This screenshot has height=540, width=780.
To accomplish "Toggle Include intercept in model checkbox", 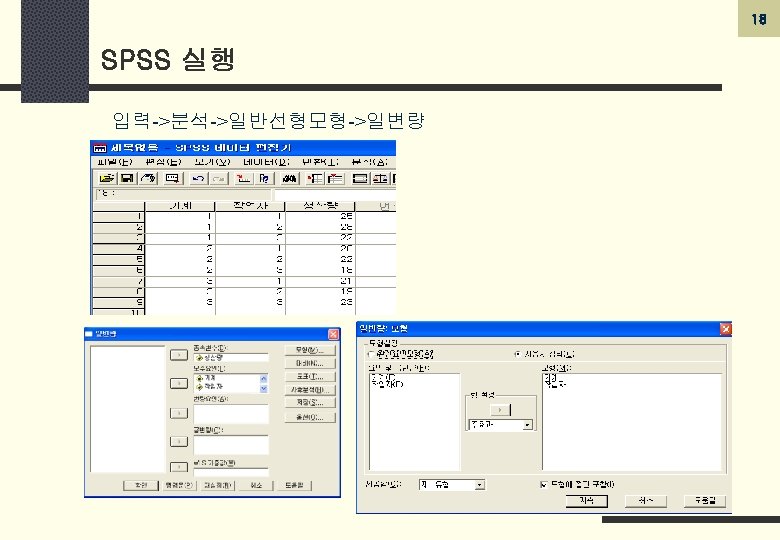I will click(x=544, y=484).
